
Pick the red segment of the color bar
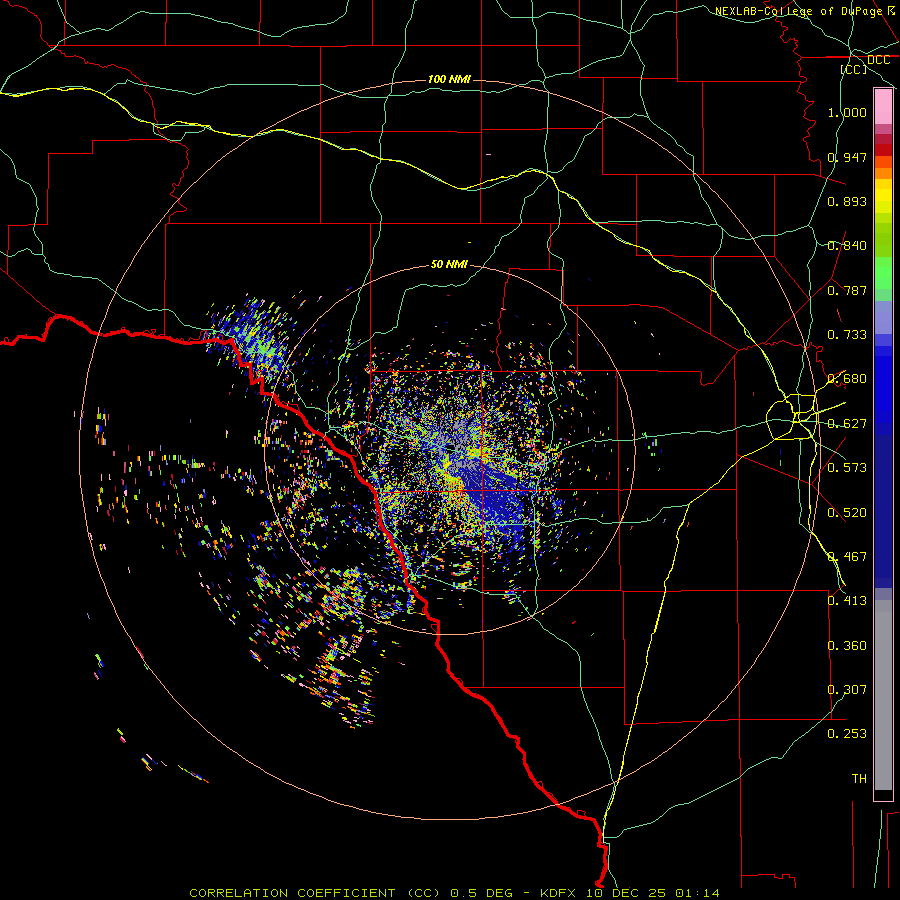tap(883, 150)
